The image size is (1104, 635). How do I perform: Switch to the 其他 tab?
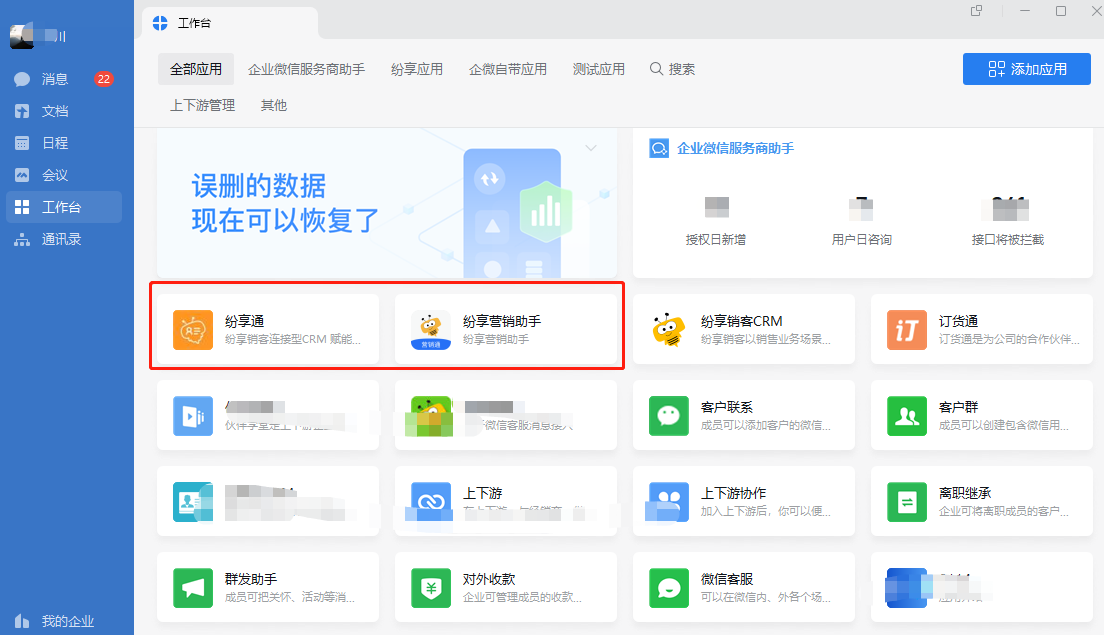(274, 105)
